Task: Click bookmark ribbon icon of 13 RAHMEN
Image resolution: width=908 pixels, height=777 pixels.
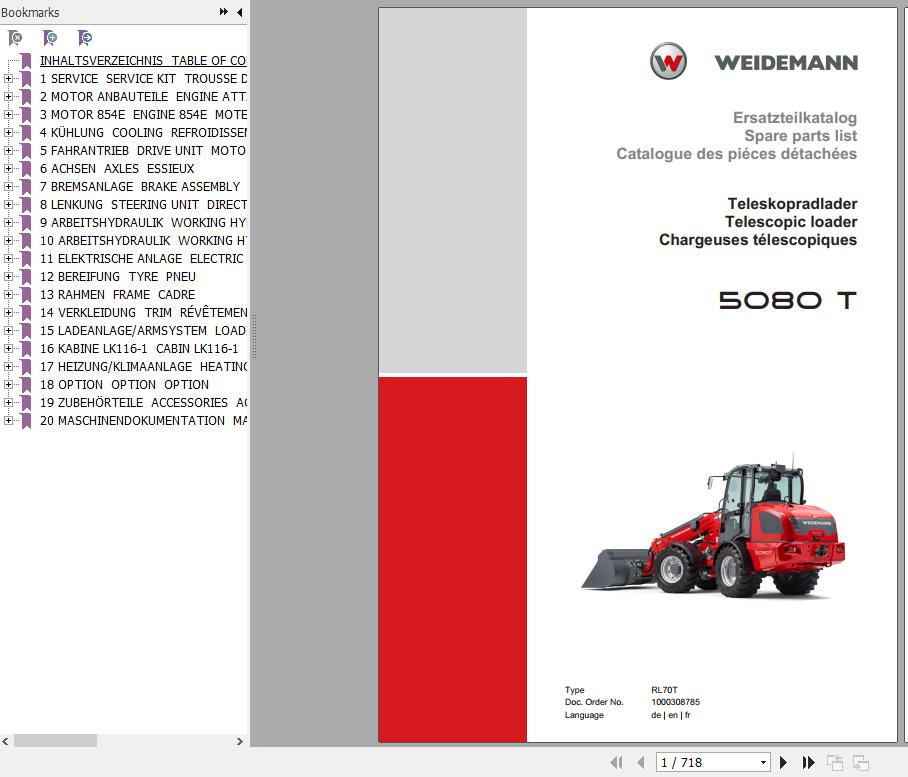Action: pyautogui.click(x=26, y=295)
